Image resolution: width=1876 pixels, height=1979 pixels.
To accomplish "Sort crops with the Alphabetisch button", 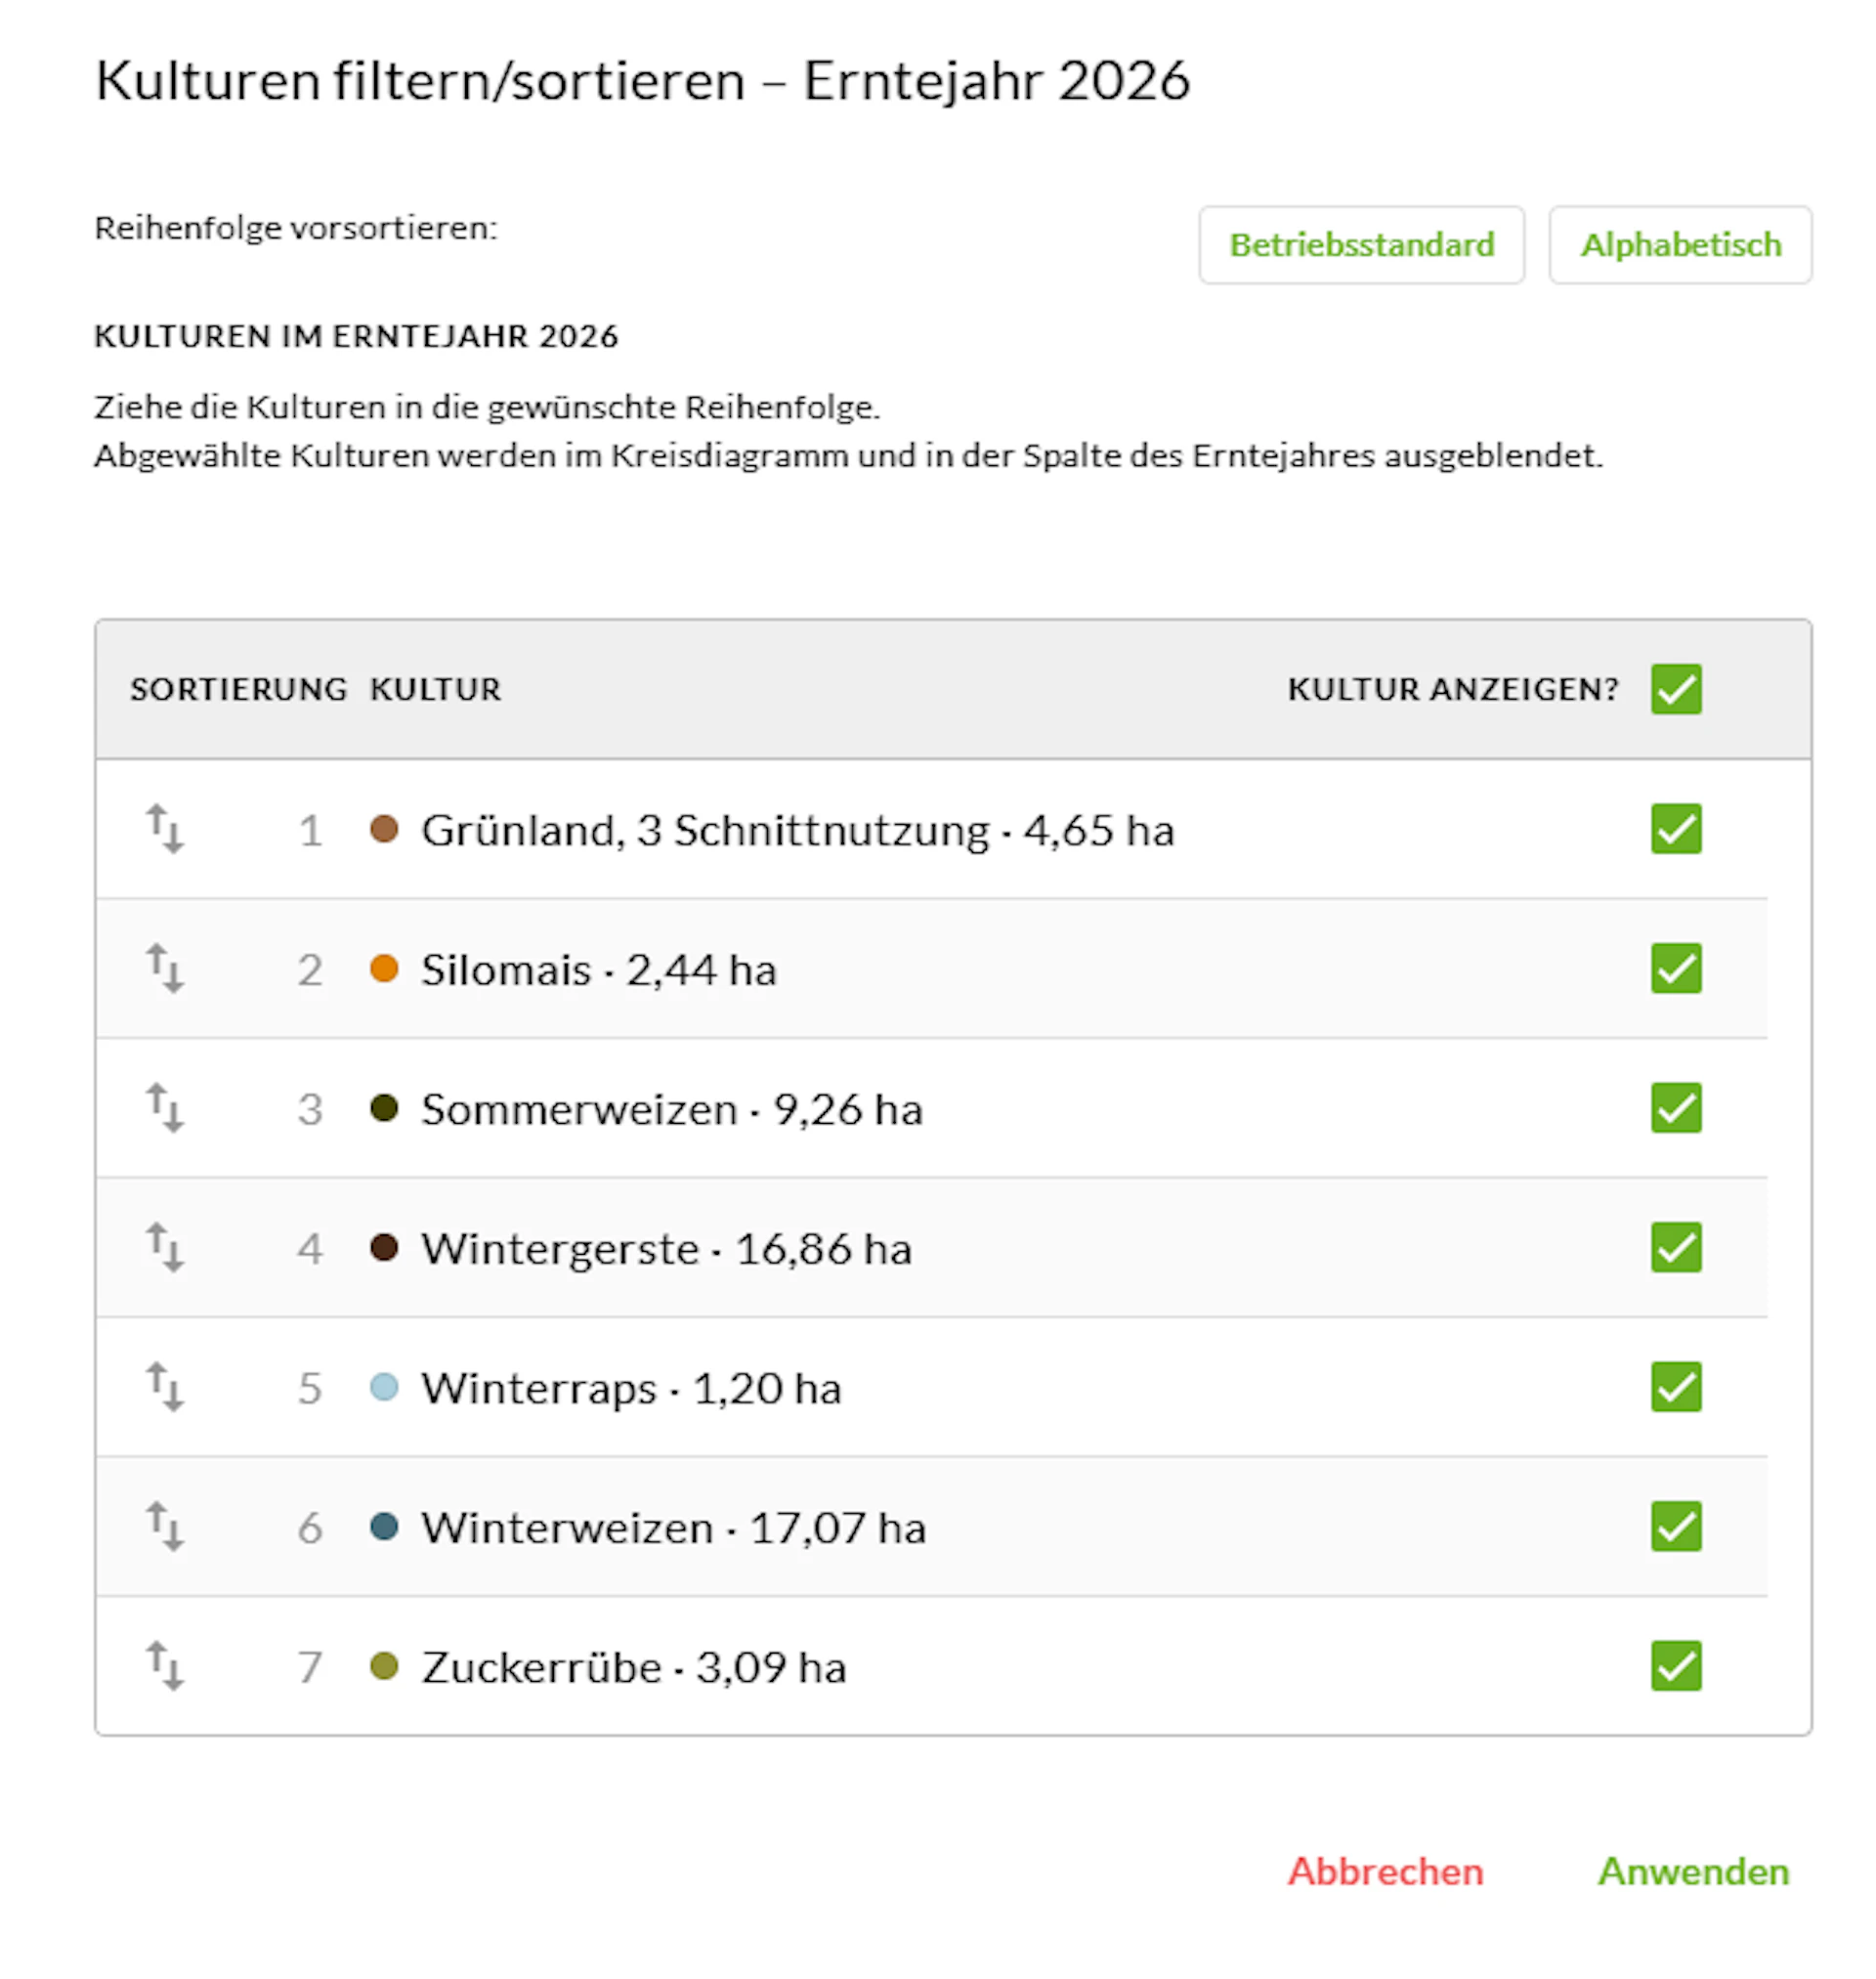I will click(1680, 245).
